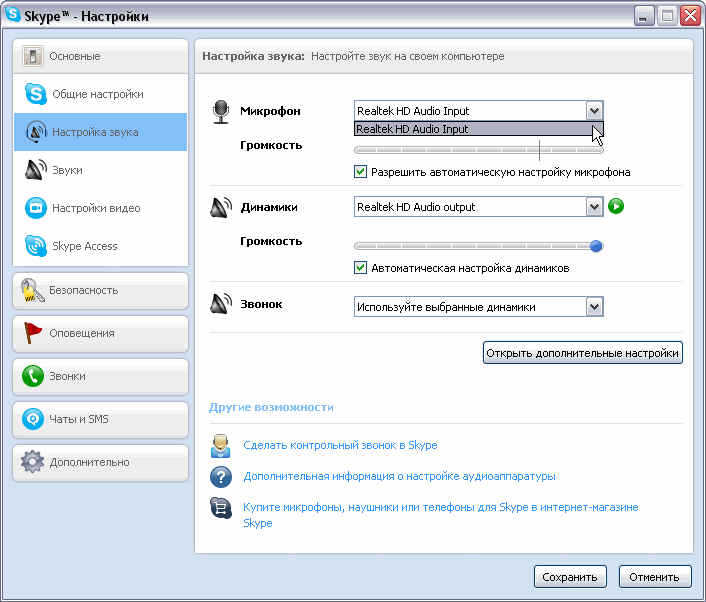Click the speaker icon beside Звонок
706x602 pixels.
tap(221, 304)
